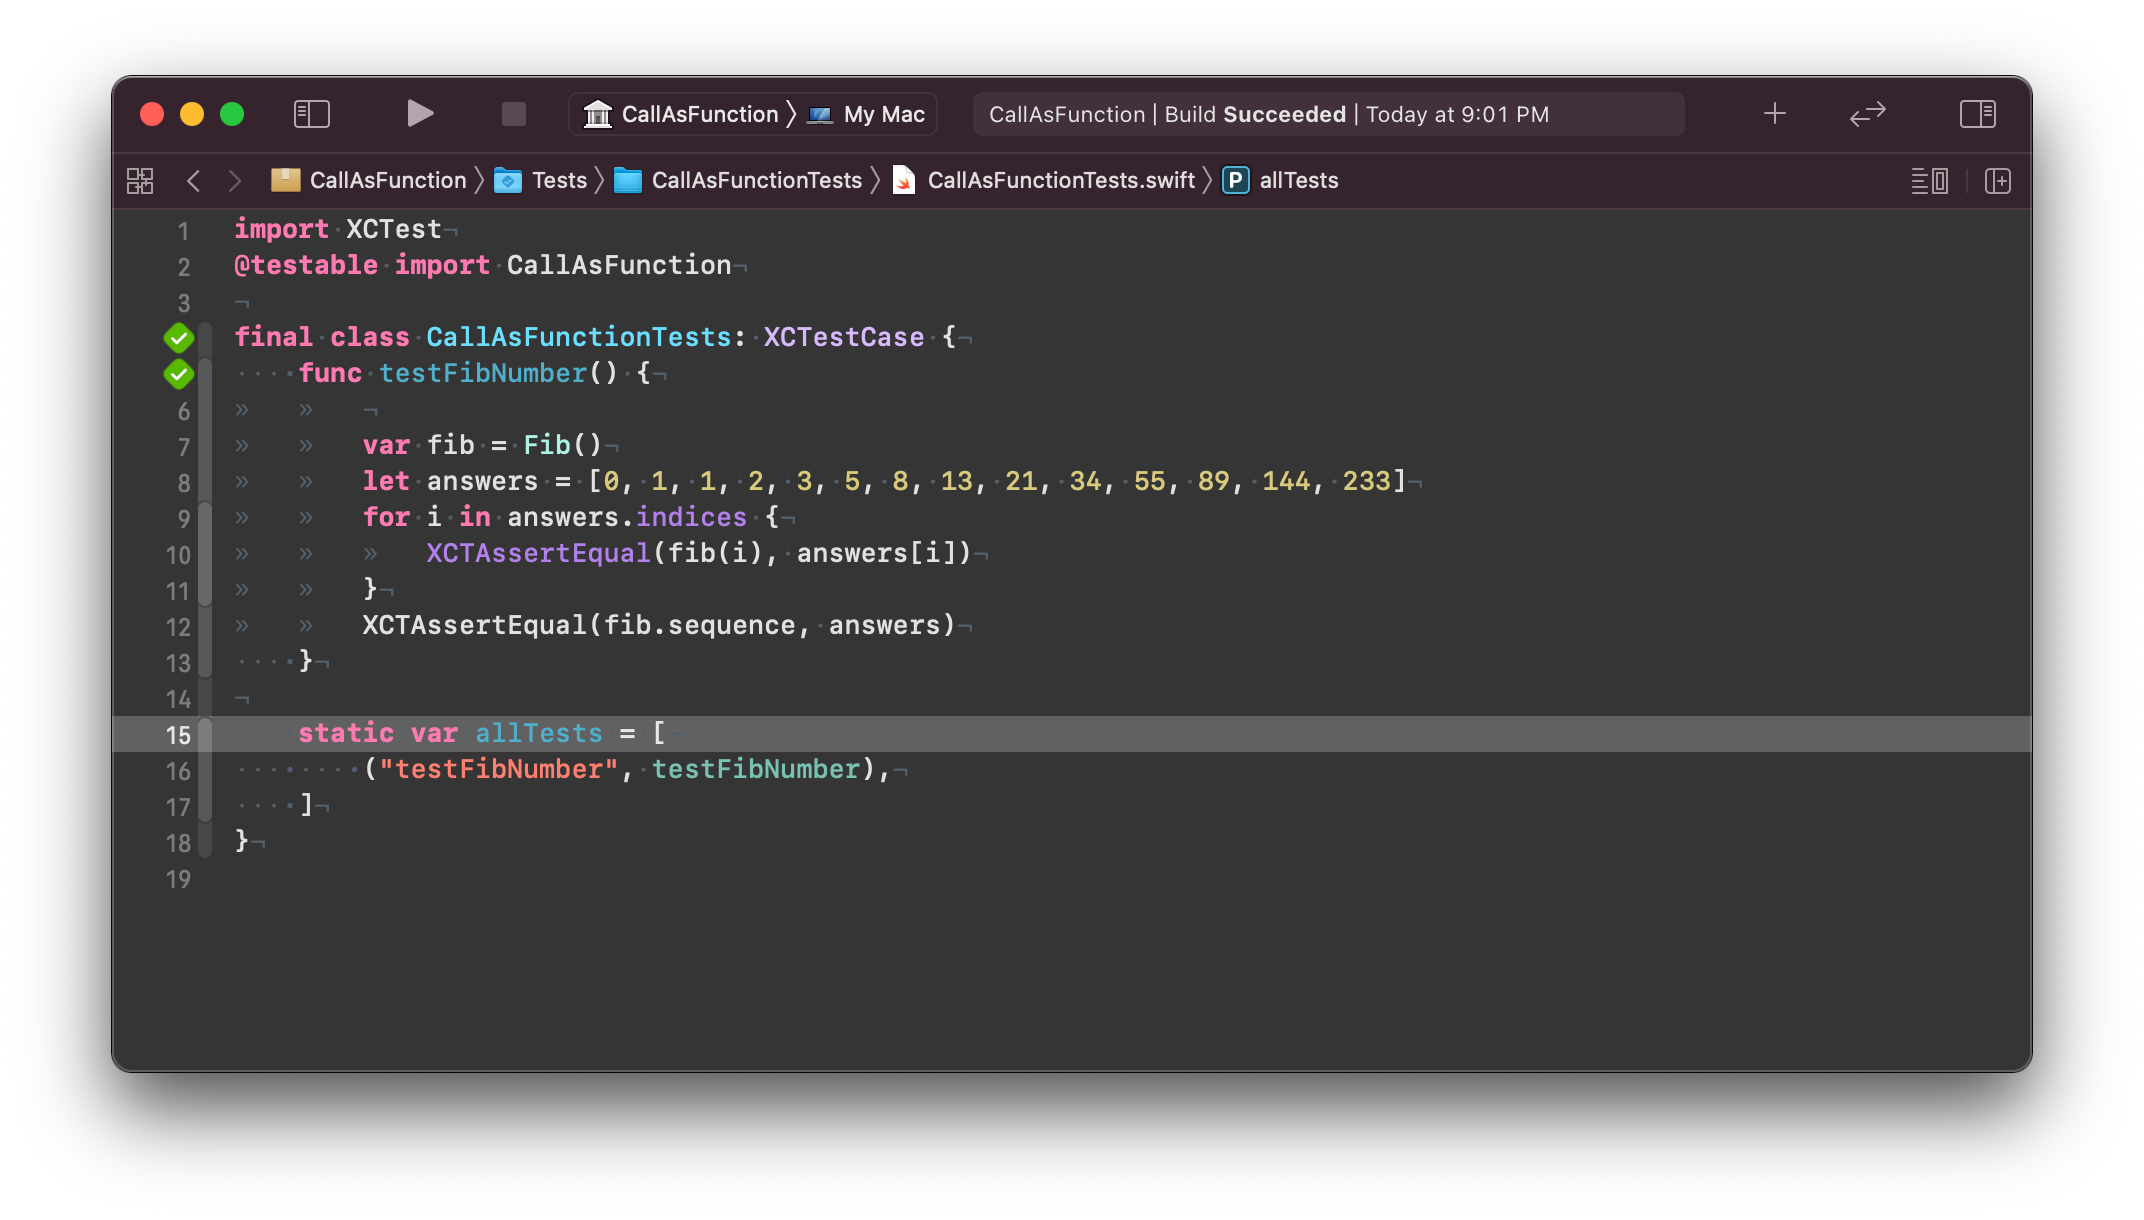The image size is (2144, 1220).
Task: Open the Related Items menu in jump bar
Action: [x=140, y=181]
